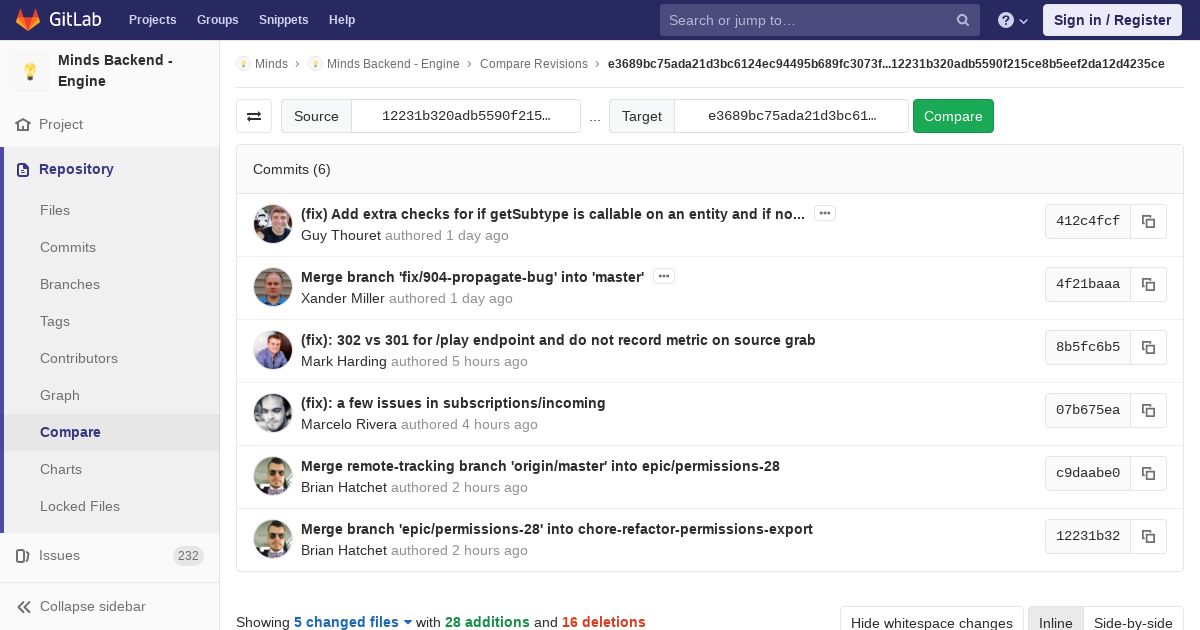Click Xander Miller's avatar
Image resolution: width=1200 pixels, height=630 pixels.
click(273, 287)
